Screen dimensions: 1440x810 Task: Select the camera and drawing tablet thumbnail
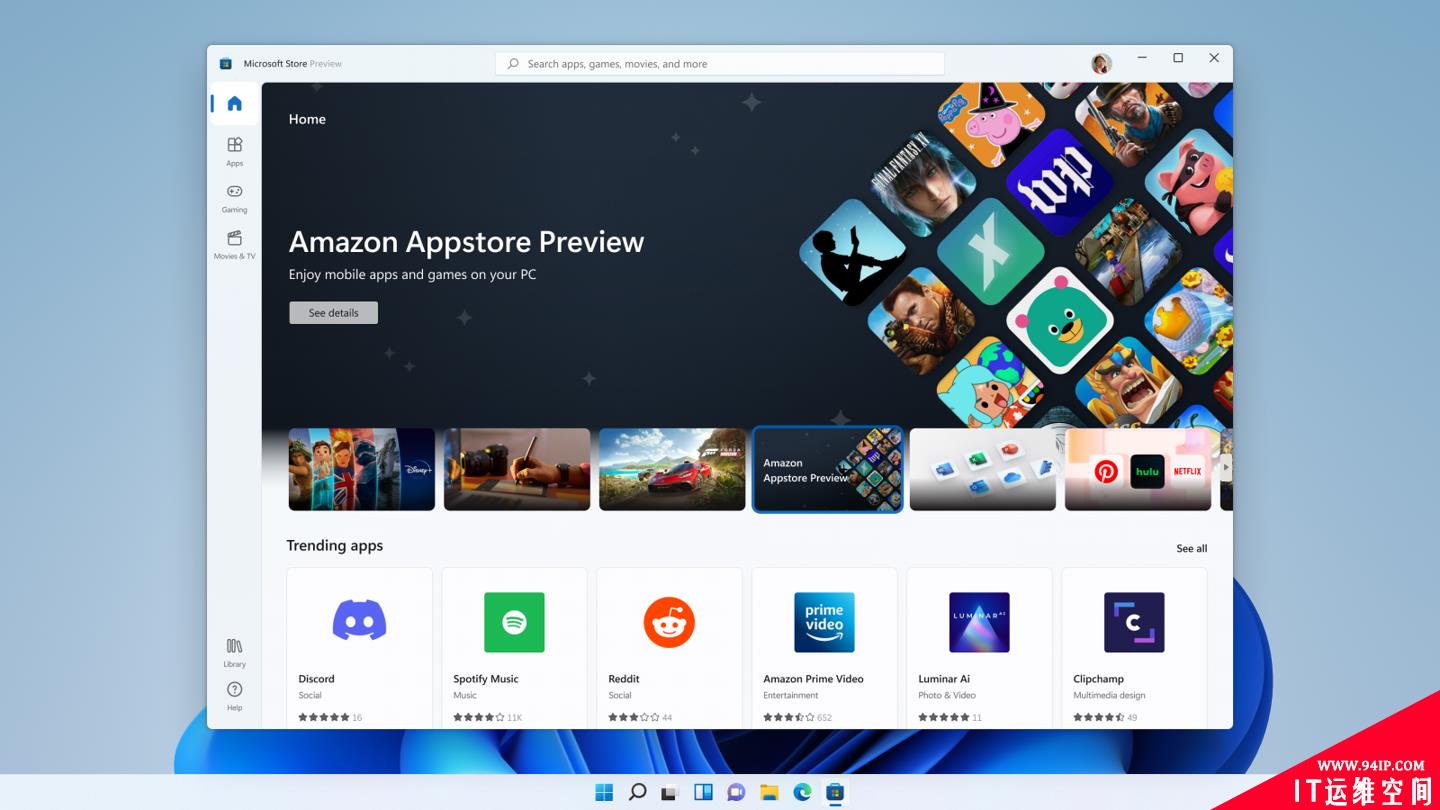coord(517,470)
